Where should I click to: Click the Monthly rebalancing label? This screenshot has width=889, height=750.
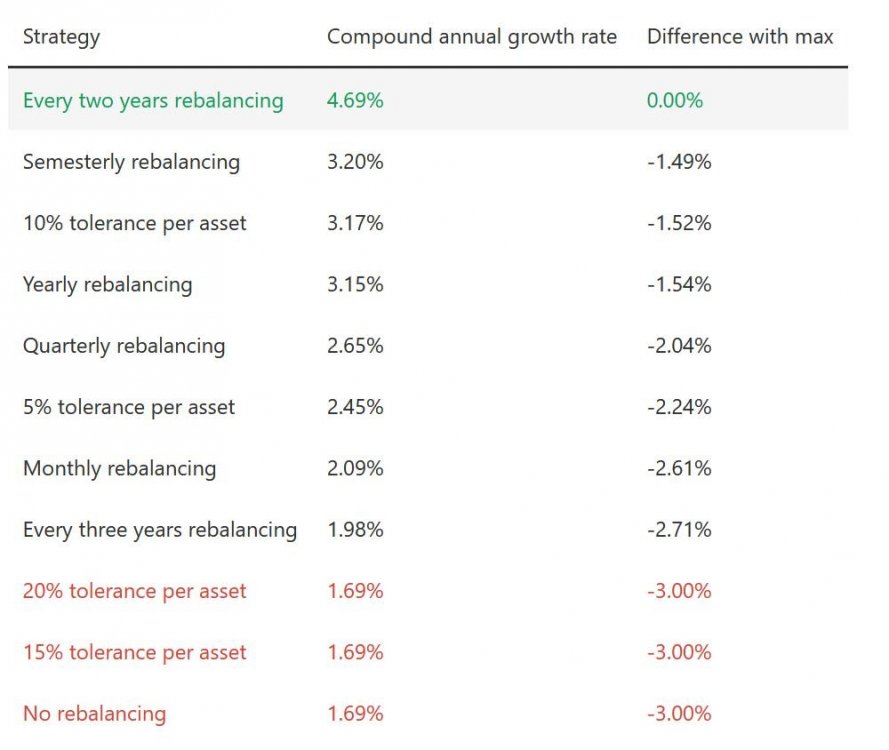click(119, 468)
